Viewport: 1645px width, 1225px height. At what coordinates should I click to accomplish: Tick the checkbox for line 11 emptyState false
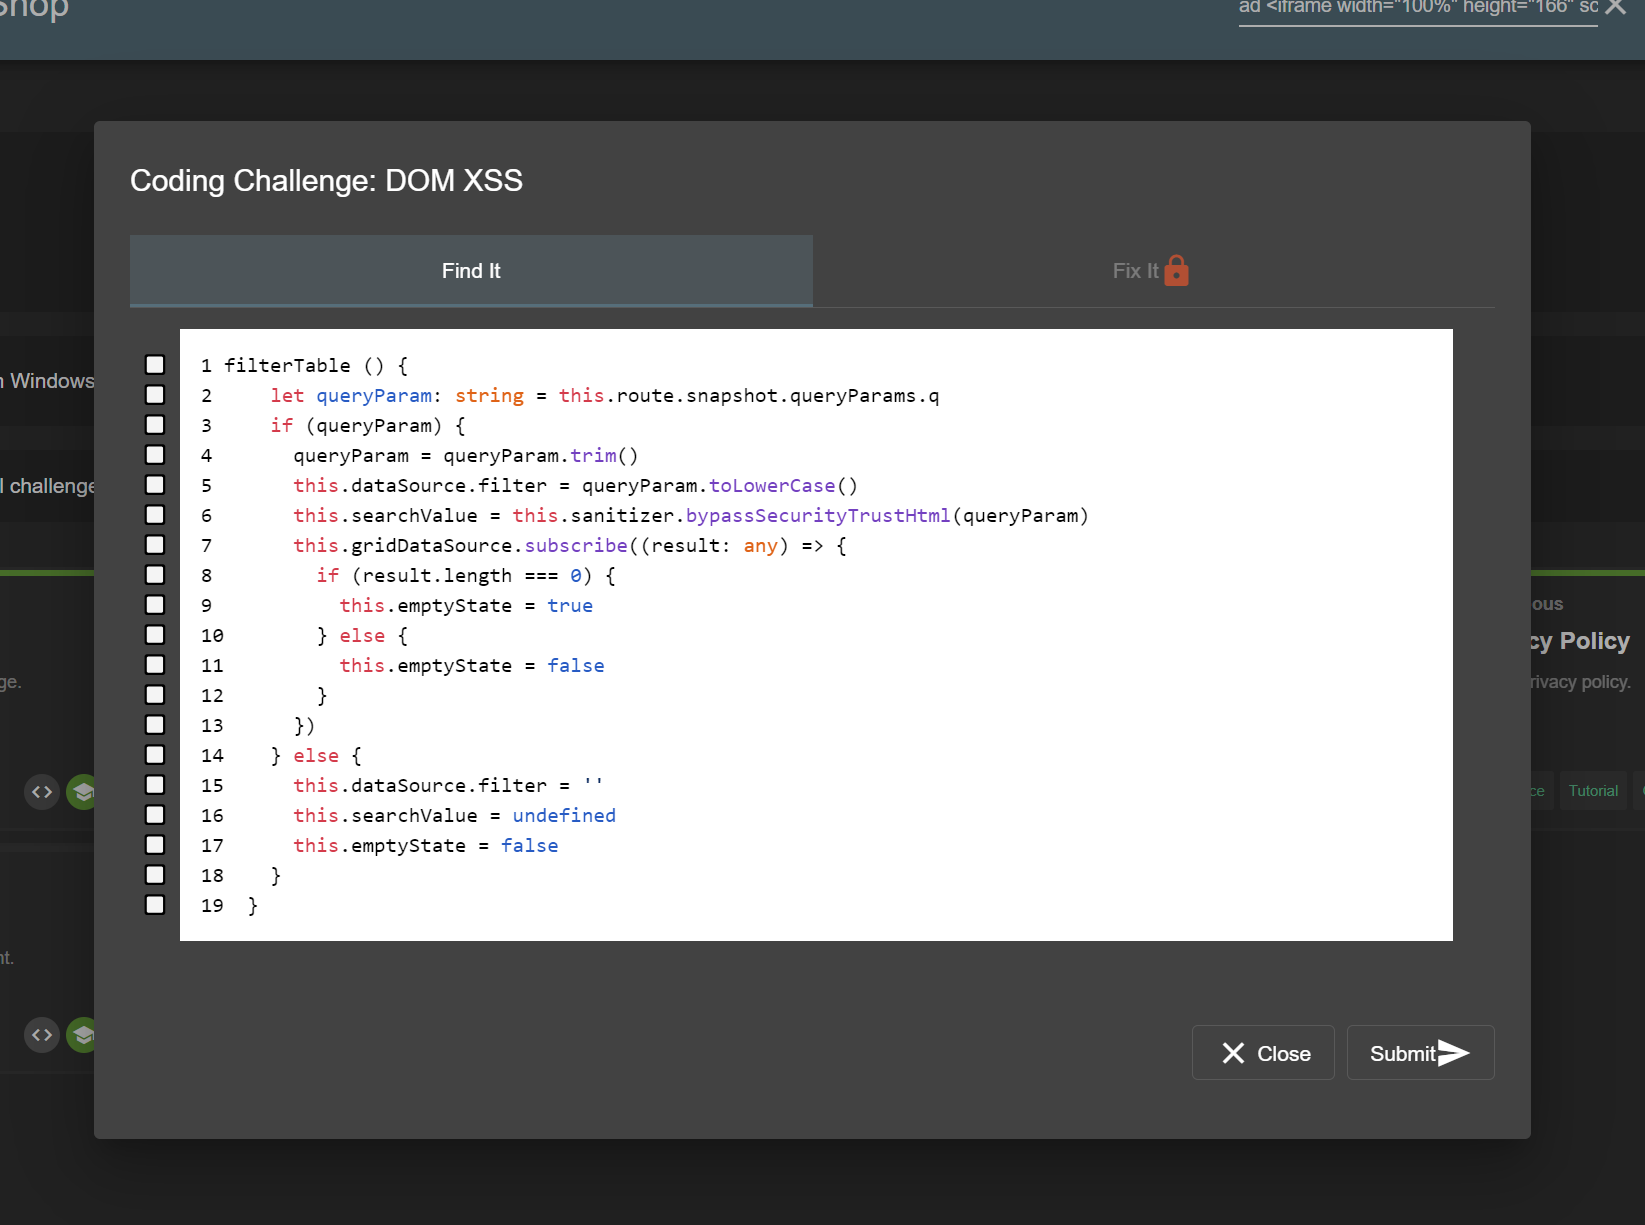click(x=155, y=665)
